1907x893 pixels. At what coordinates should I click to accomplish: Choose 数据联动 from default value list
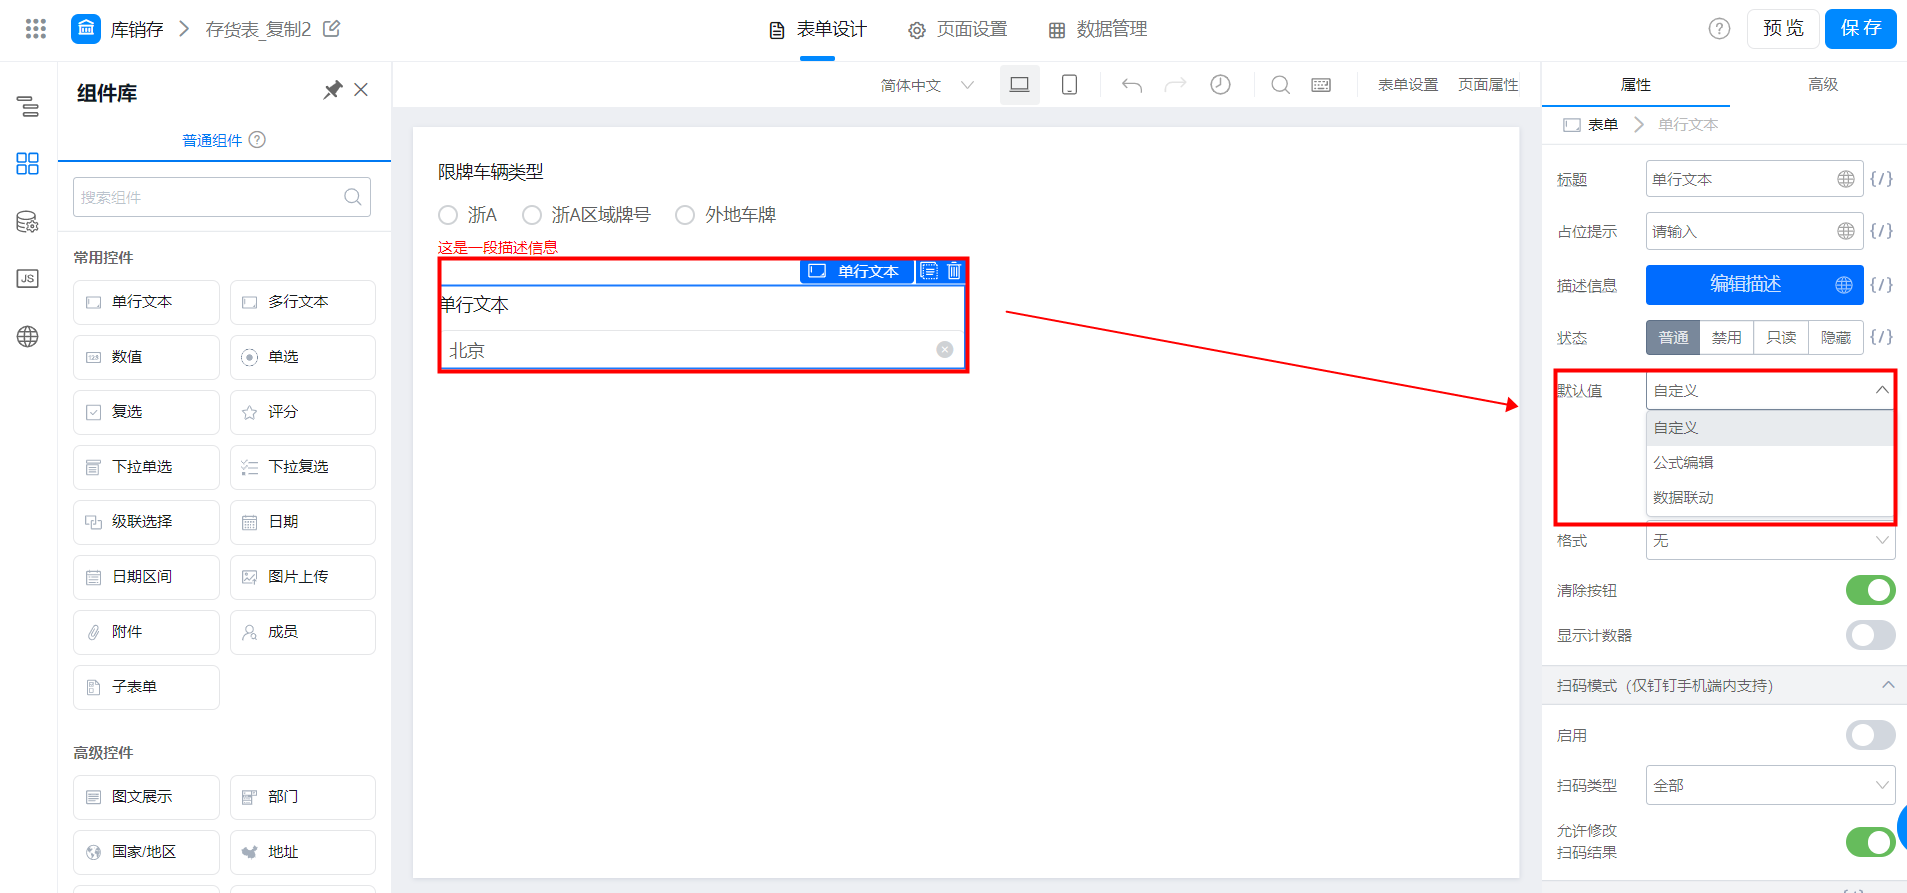pos(1770,497)
